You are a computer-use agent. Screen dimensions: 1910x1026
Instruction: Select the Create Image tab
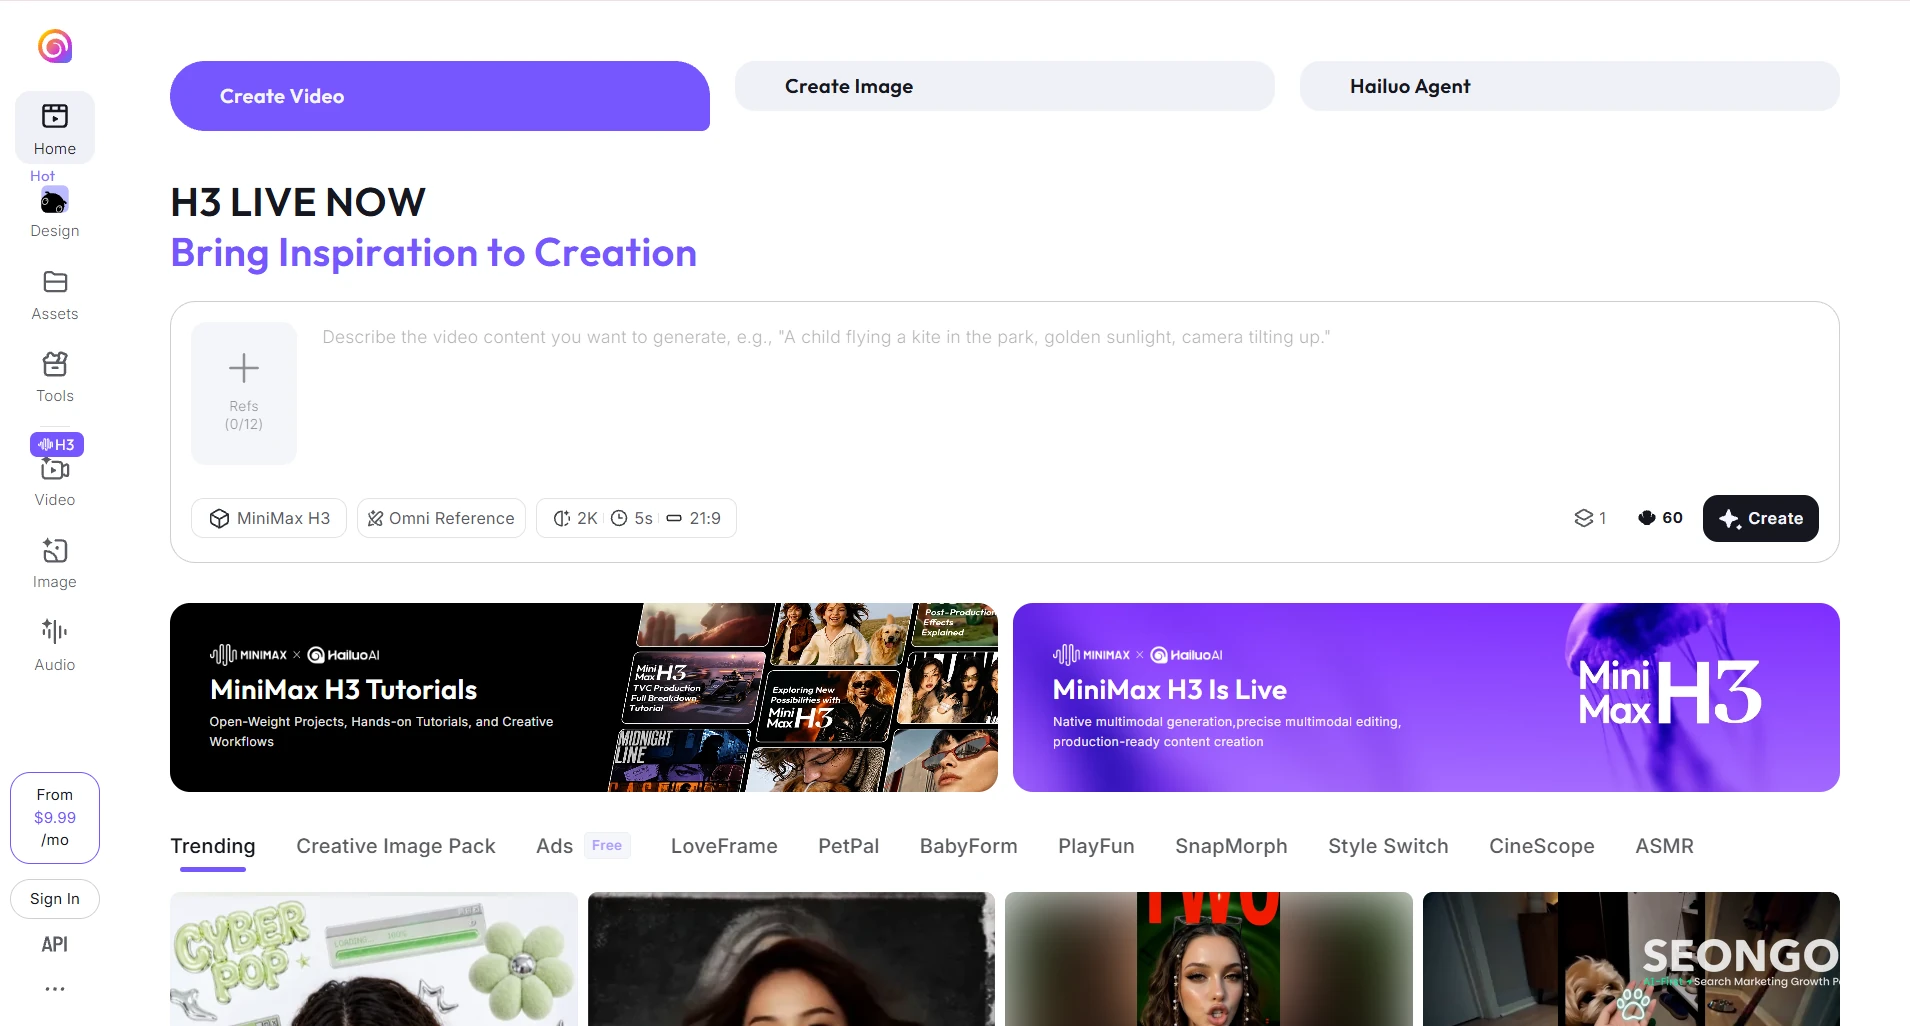[x=1005, y=86]
